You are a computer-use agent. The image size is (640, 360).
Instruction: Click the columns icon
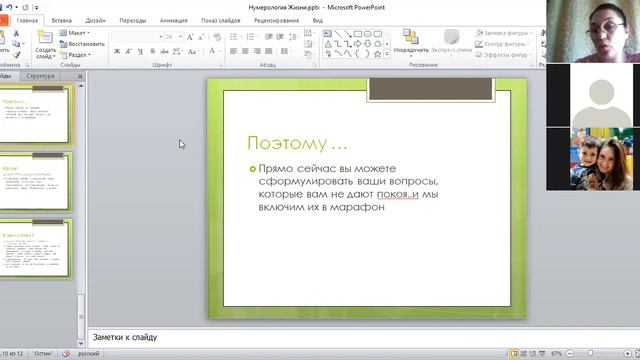pyautogui.click(x=285, y=51)
